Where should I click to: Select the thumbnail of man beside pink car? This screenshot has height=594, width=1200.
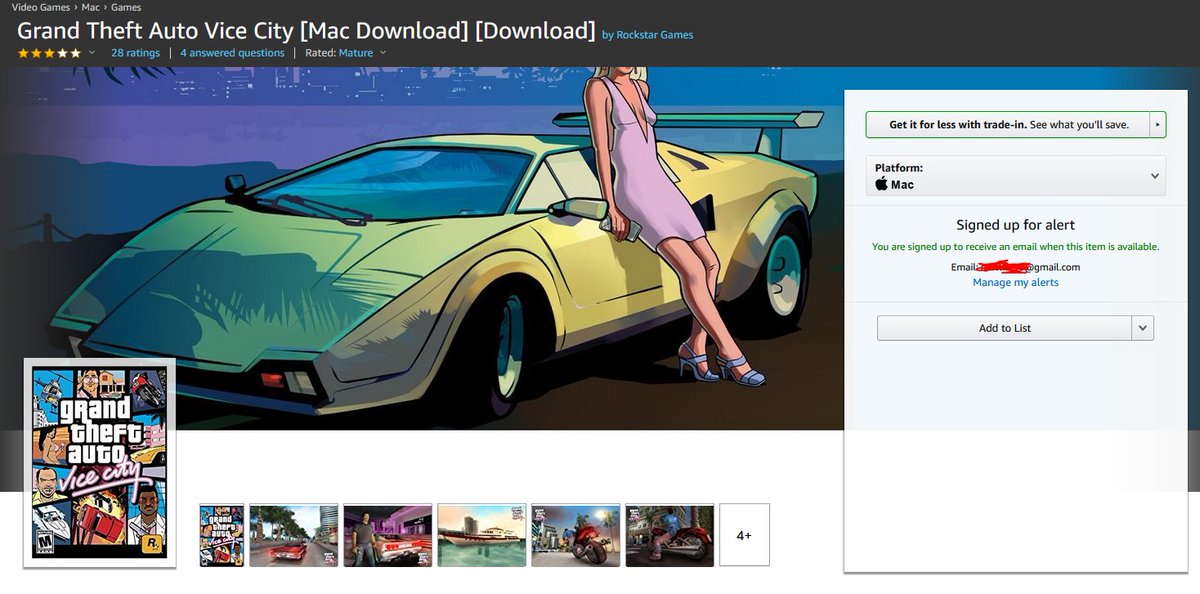coord(388,535)
